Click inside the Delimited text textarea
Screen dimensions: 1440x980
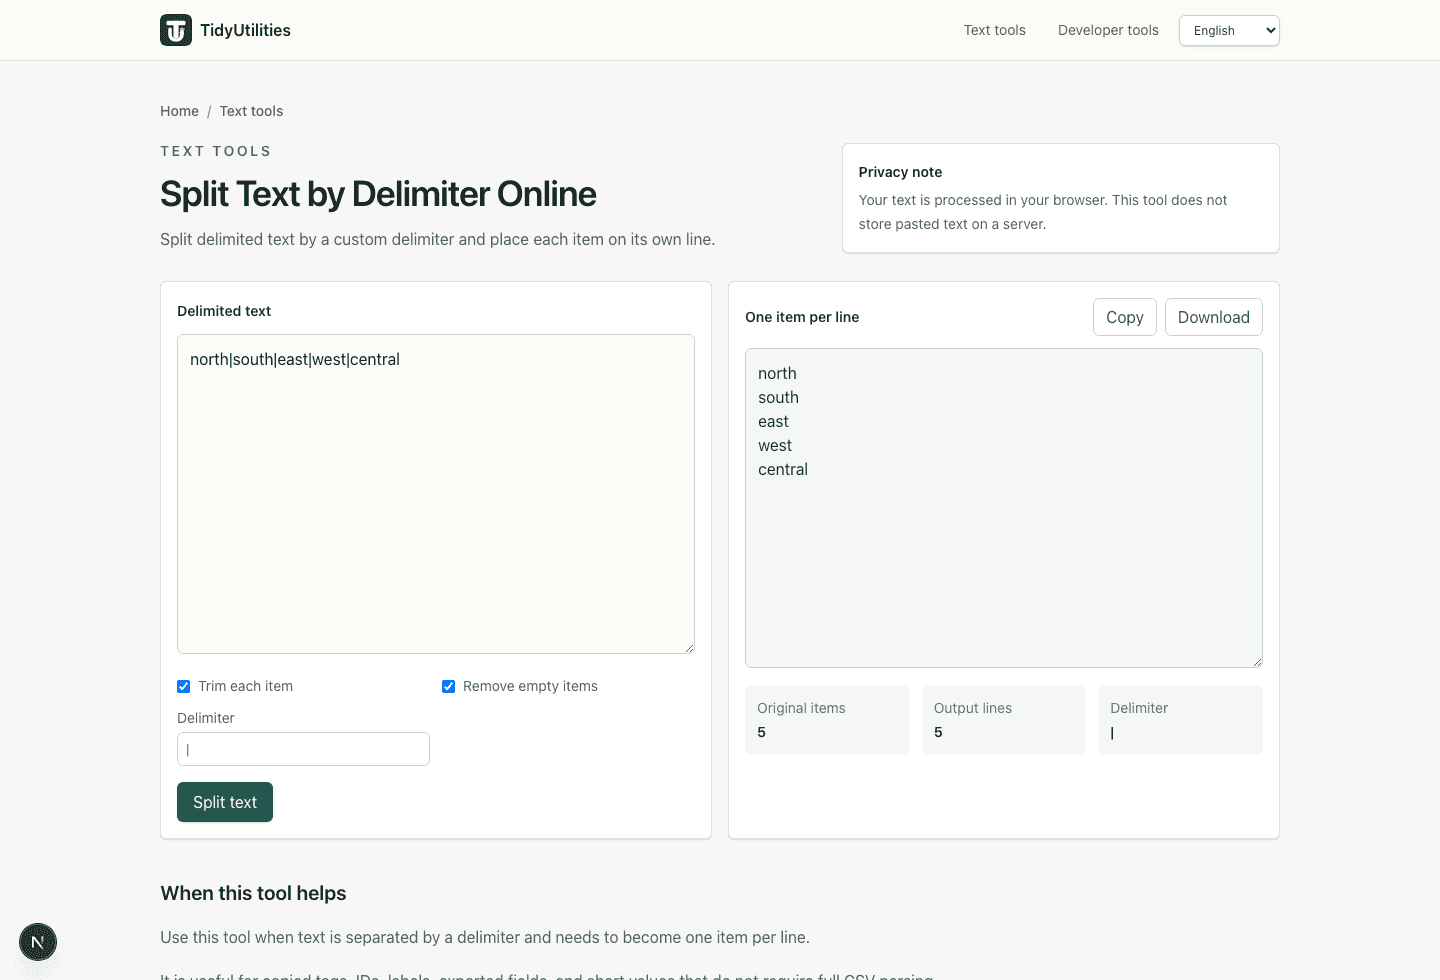[x=436, y=494]
